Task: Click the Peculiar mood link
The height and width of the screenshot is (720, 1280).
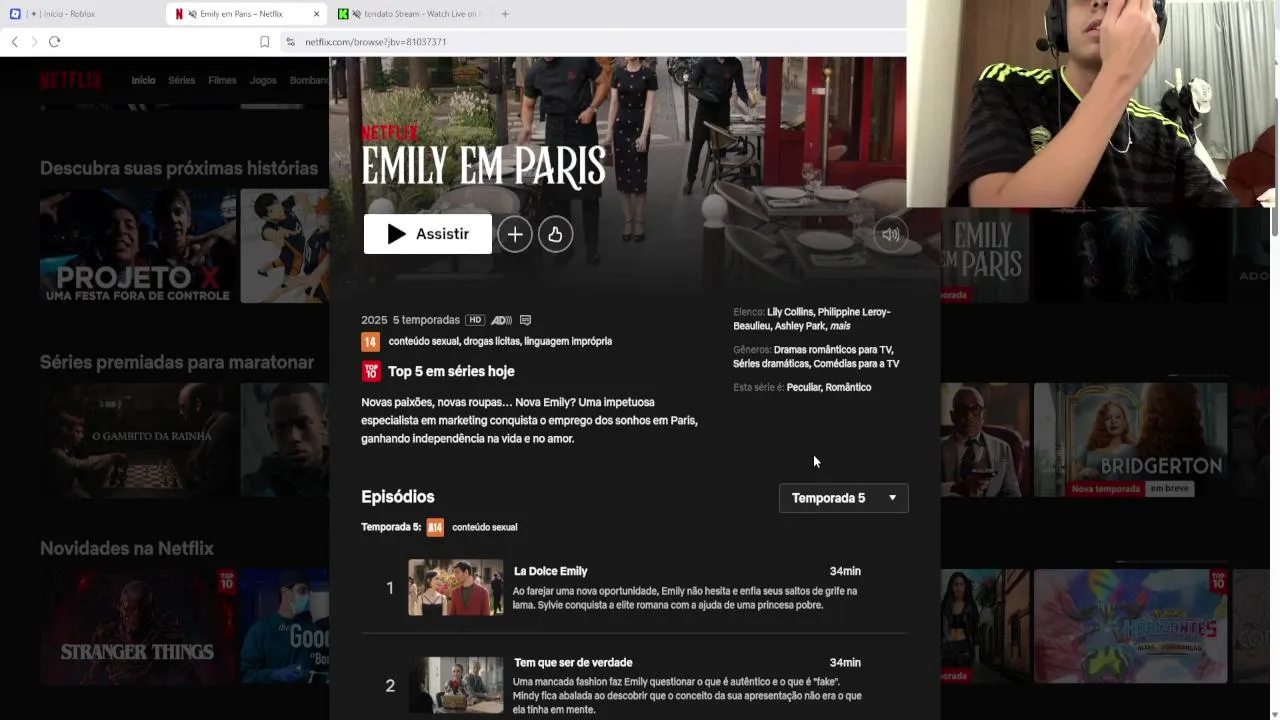Action: click(x=803, y=387)
